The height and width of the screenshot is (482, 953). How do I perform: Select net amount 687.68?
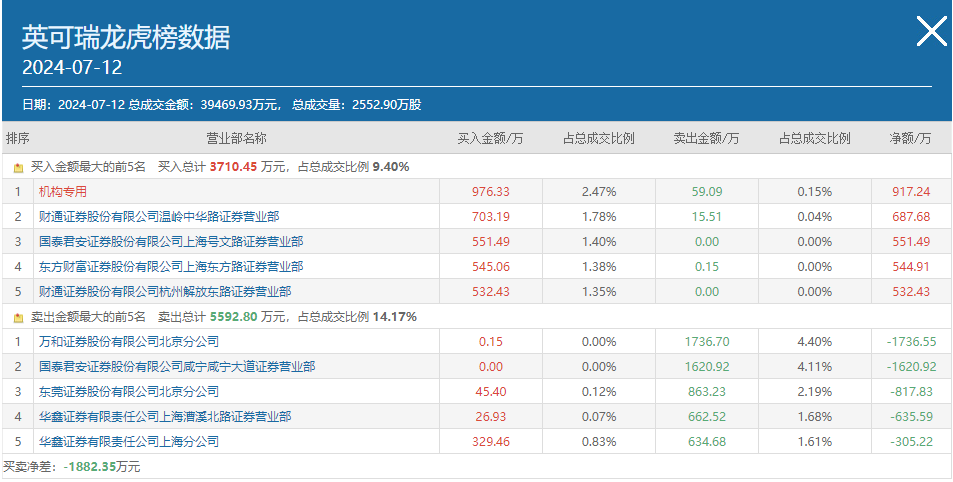[x=911, y=216]
